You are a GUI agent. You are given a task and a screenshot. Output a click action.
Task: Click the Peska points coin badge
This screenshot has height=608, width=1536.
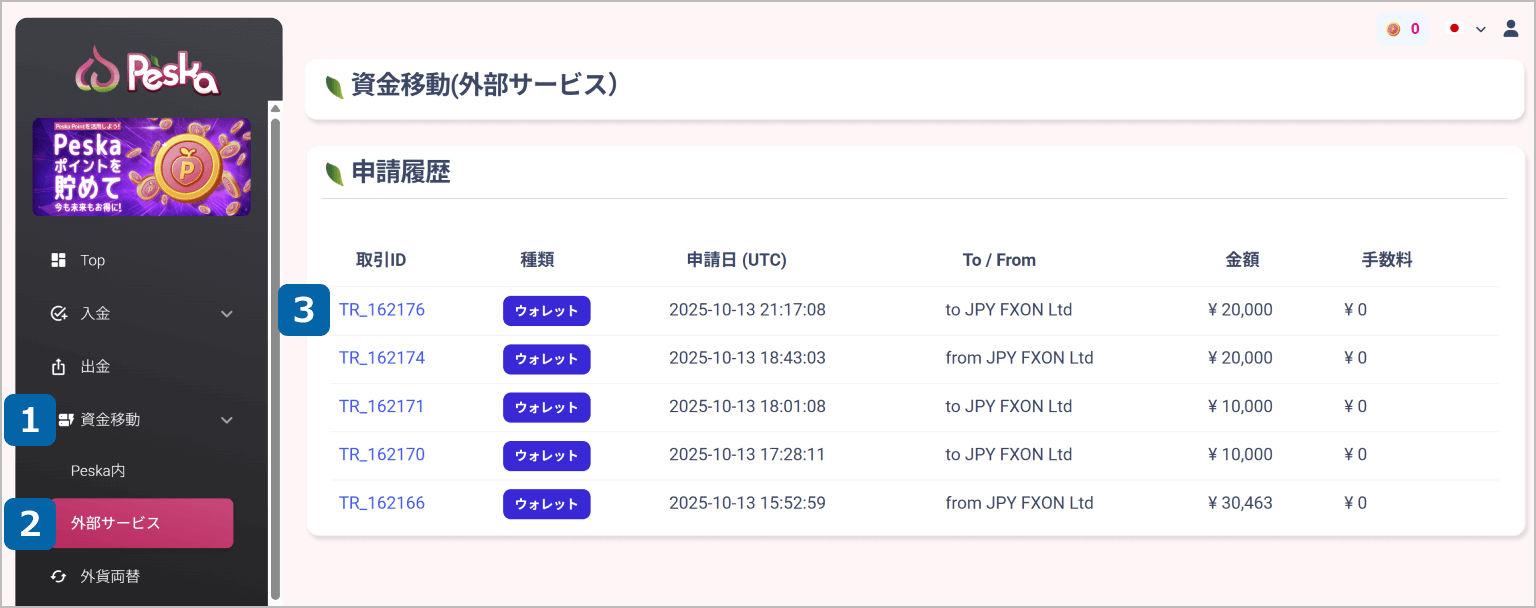[x=1403, y=29]
